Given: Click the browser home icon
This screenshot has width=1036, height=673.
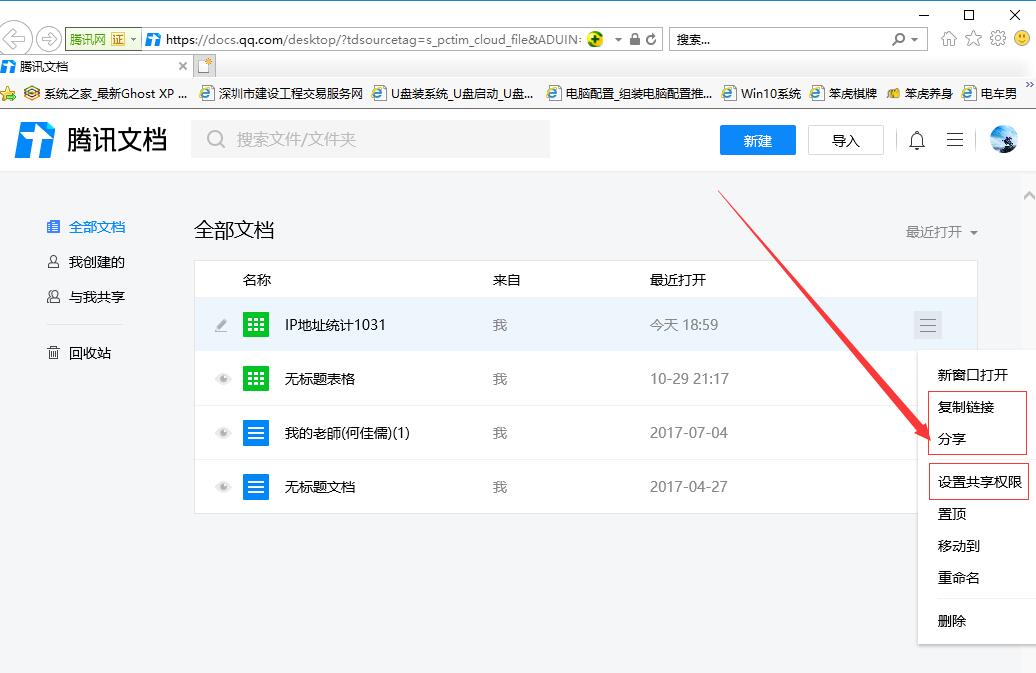Looking at the screenshot, I should pos(949,39).
